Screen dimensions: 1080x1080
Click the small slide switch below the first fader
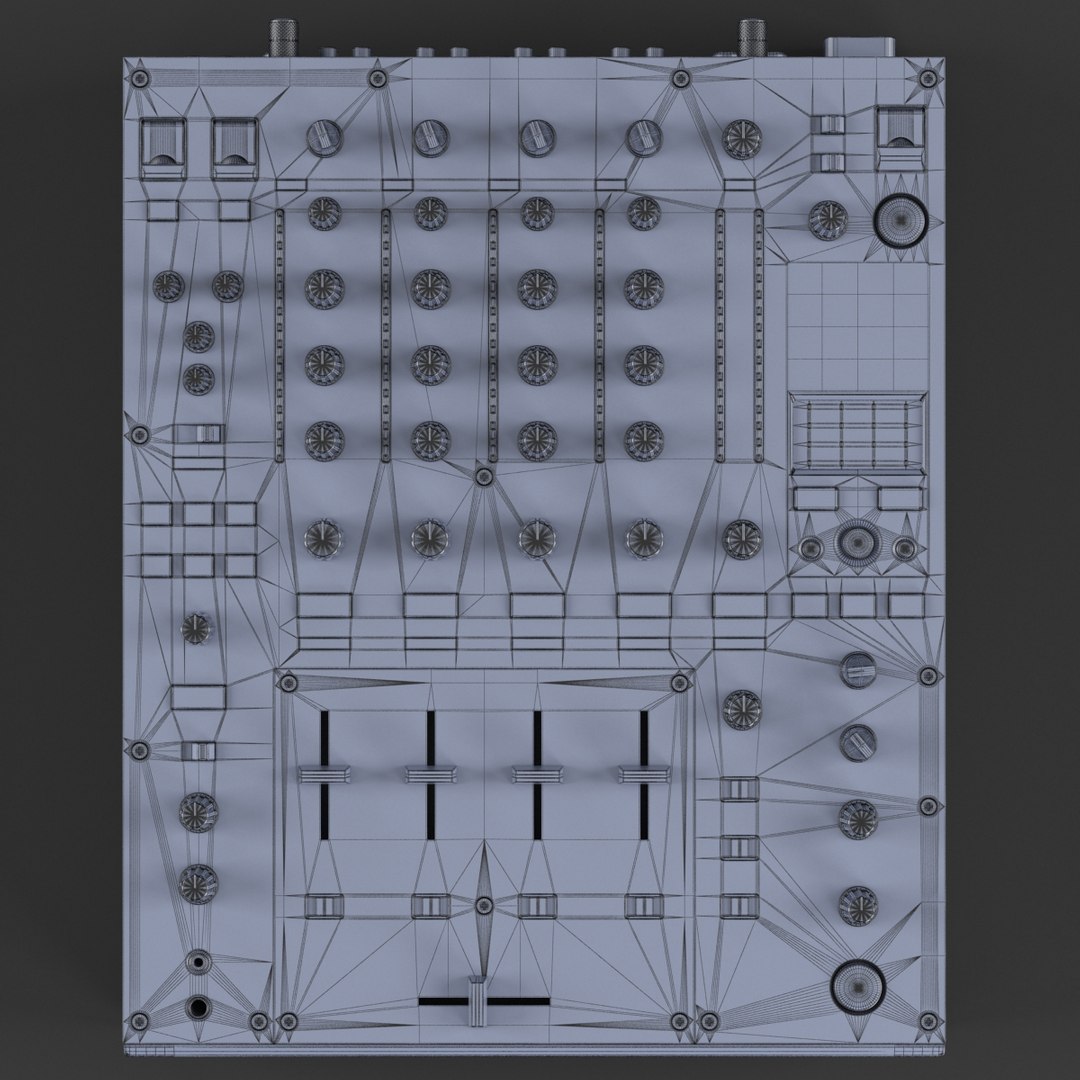point(324,905)
